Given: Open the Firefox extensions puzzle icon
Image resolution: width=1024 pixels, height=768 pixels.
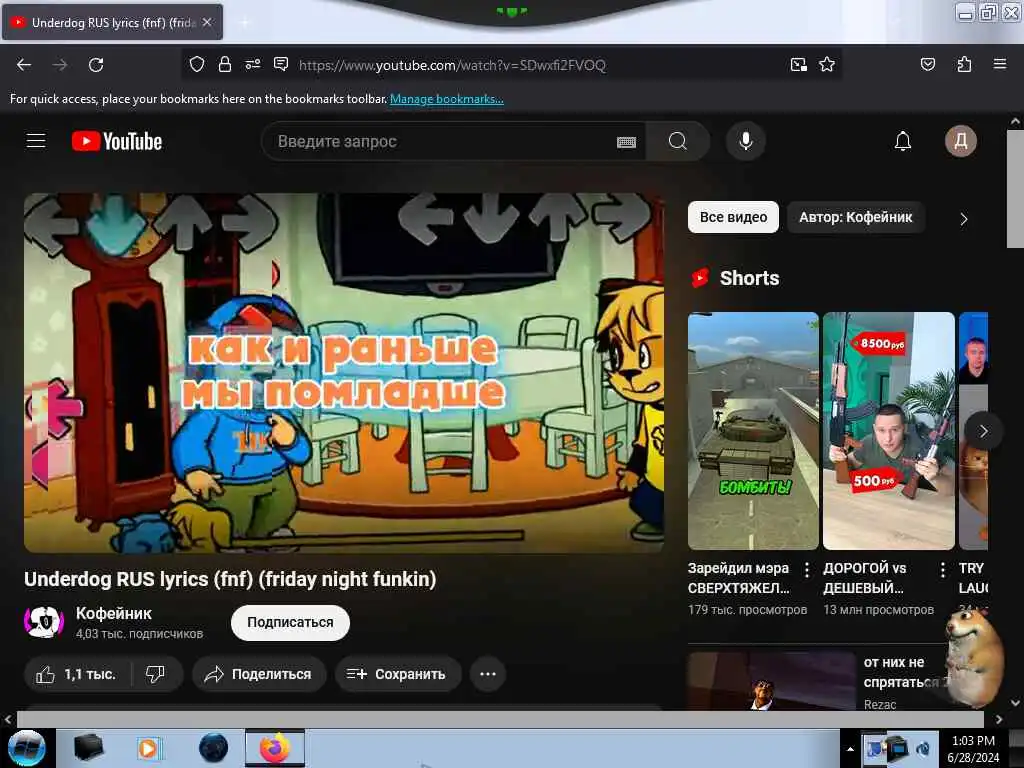Looking at the screenshot, I should point(964,64).
